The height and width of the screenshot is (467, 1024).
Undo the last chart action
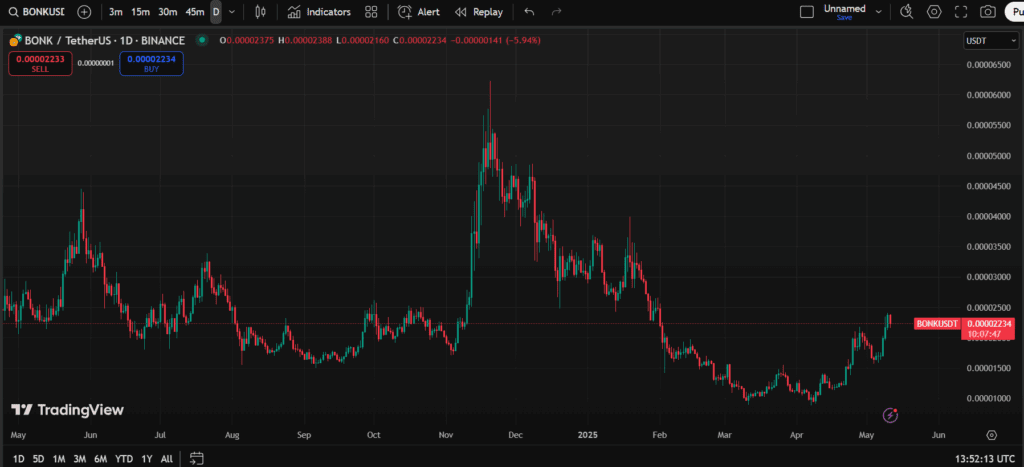[530, 12]
